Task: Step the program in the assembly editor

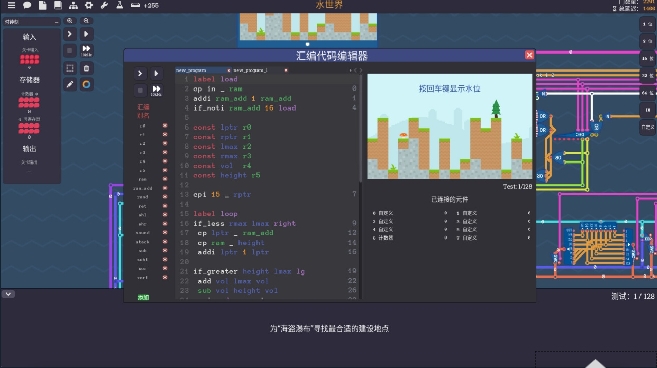Action: click(x=140, y=73)
